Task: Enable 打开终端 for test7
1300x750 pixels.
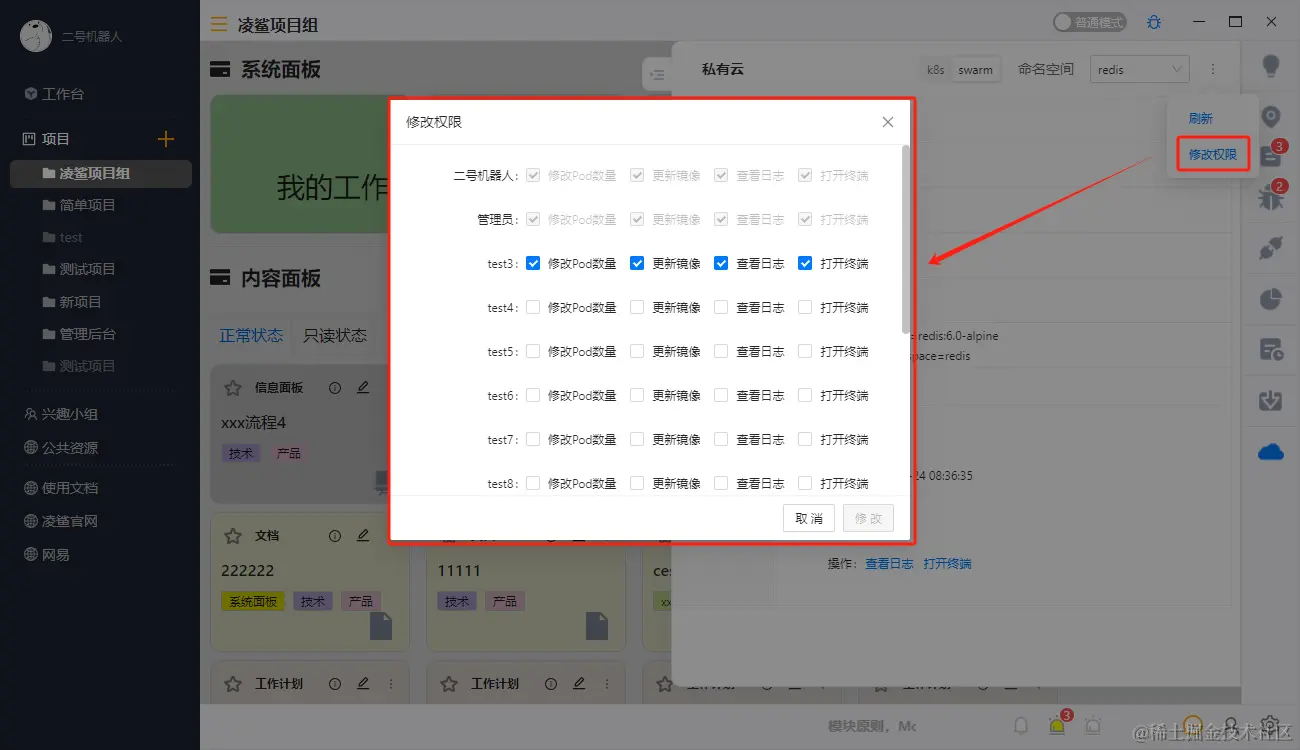Action: pyautogui.click(x=805, y=439)
